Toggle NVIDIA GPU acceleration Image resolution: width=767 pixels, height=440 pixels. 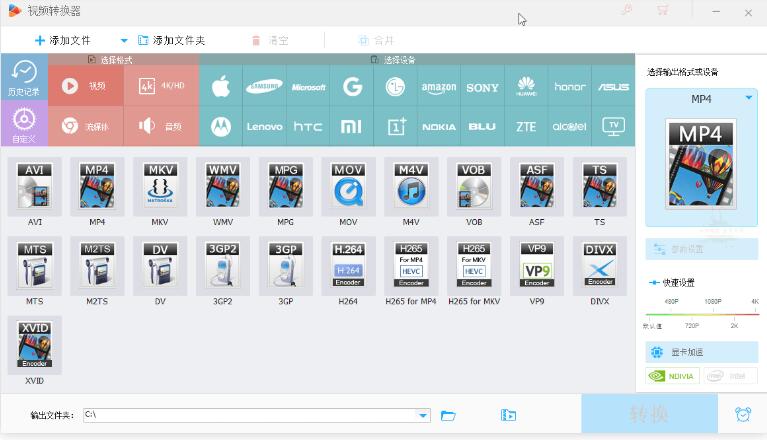pyautogui.click(x=672, y=377)
